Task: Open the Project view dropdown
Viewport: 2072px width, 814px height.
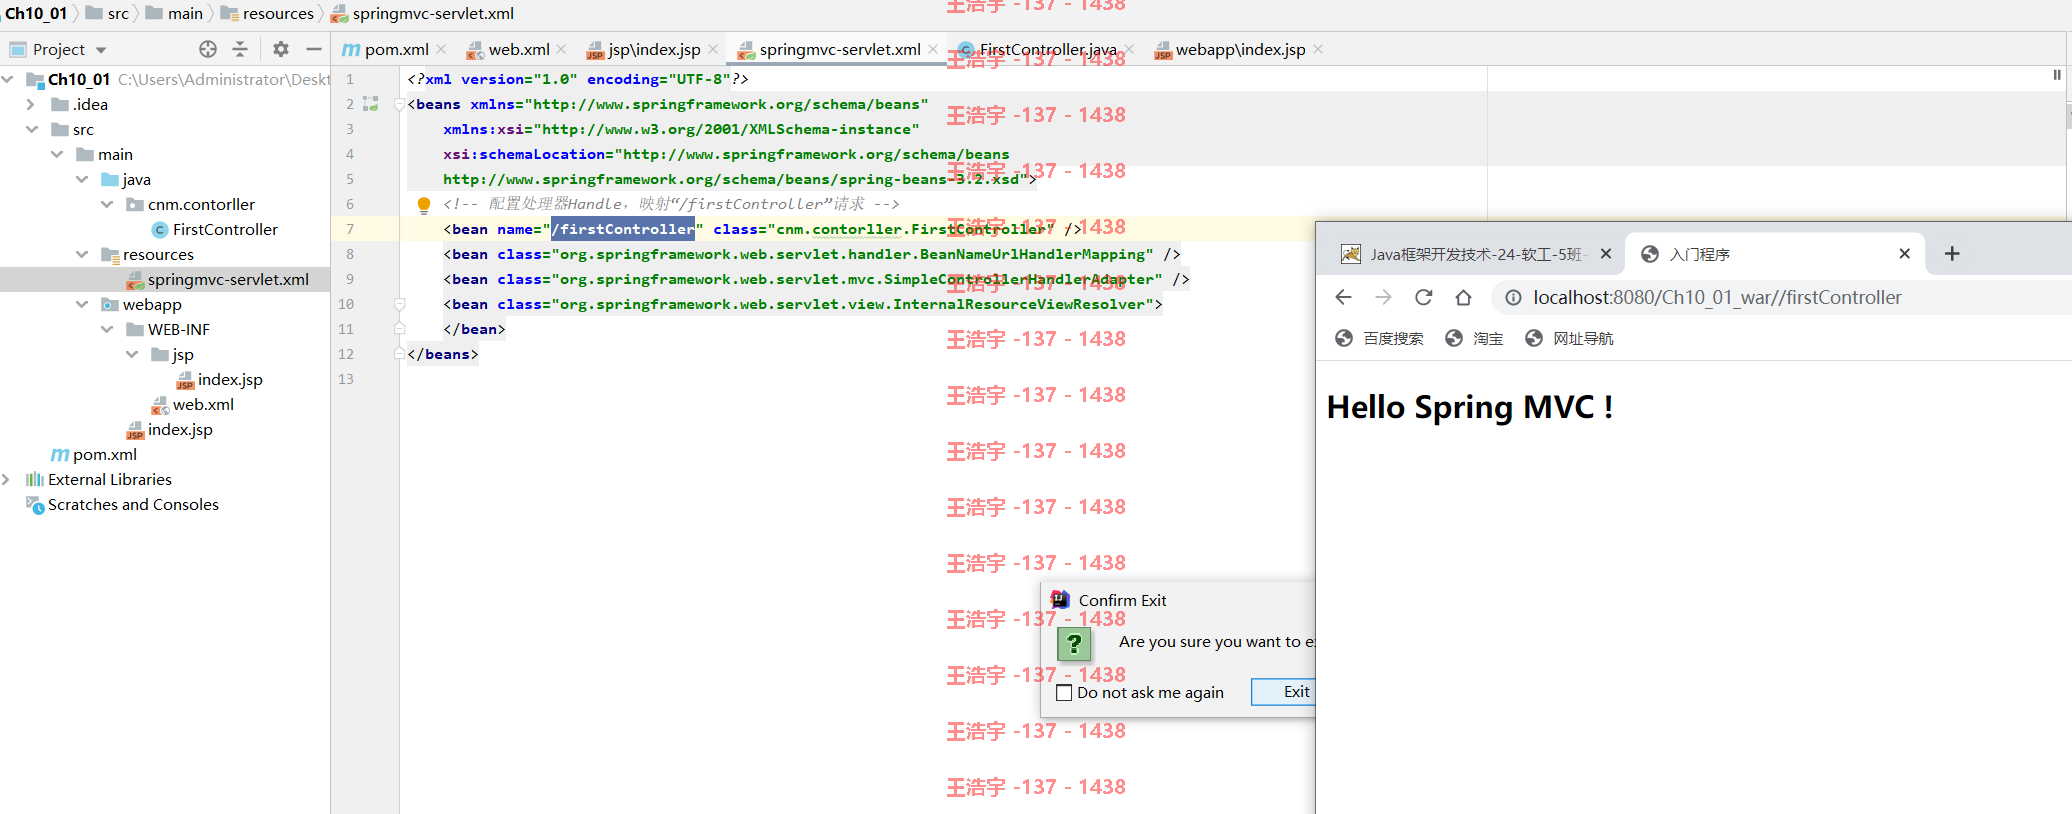Action: (101, 50)
